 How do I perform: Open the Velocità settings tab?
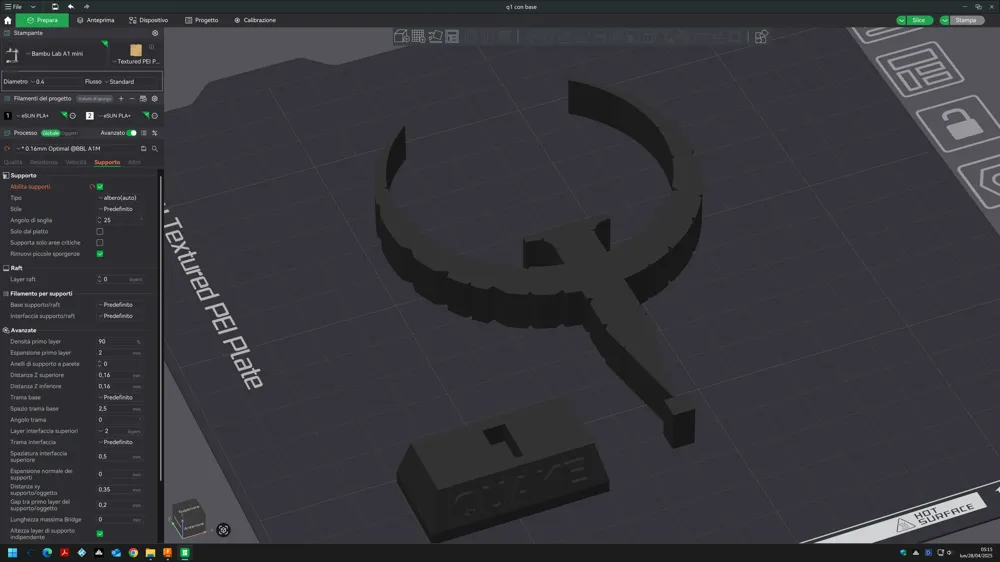pos(76,163)
